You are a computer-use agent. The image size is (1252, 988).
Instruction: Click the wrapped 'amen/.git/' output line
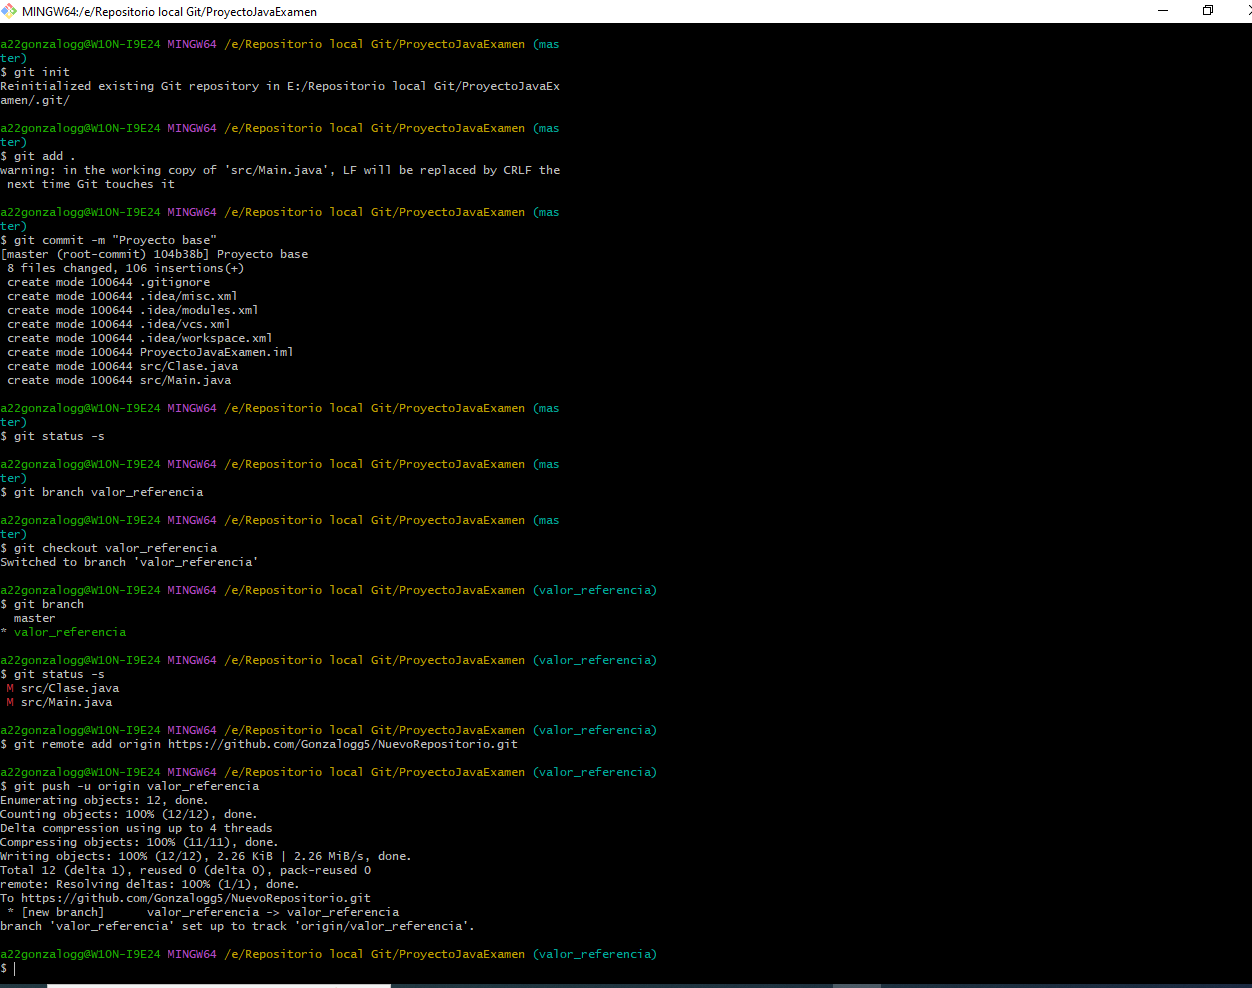click(x=35, y=100)
